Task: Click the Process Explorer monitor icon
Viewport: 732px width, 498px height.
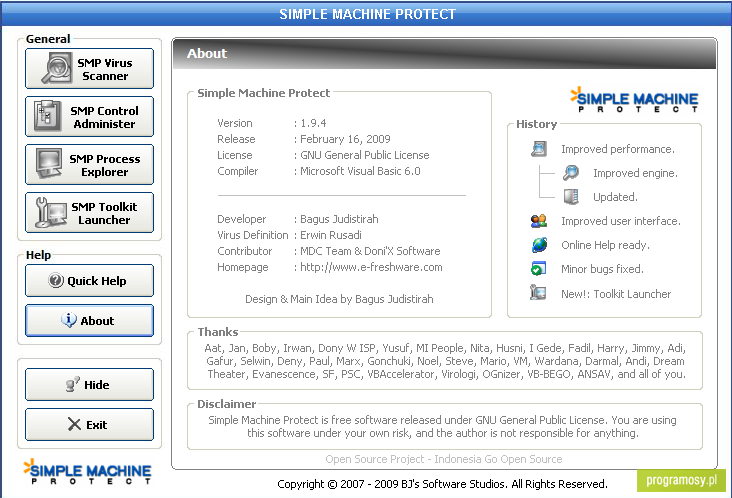Action: pyautogui.click(x=49, y=163)
